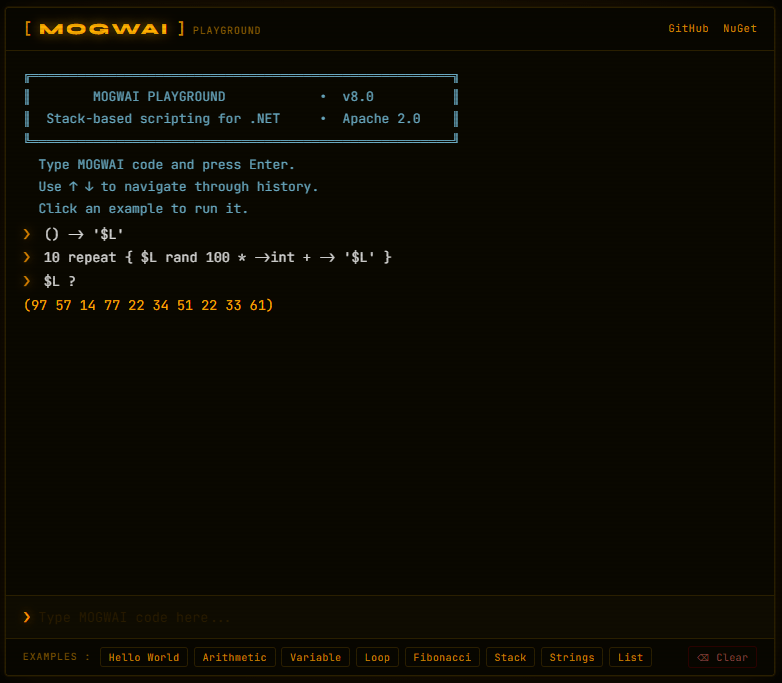Screen dimensions: 782x683
Task: Run the Variable example
Action: point(315,657)
